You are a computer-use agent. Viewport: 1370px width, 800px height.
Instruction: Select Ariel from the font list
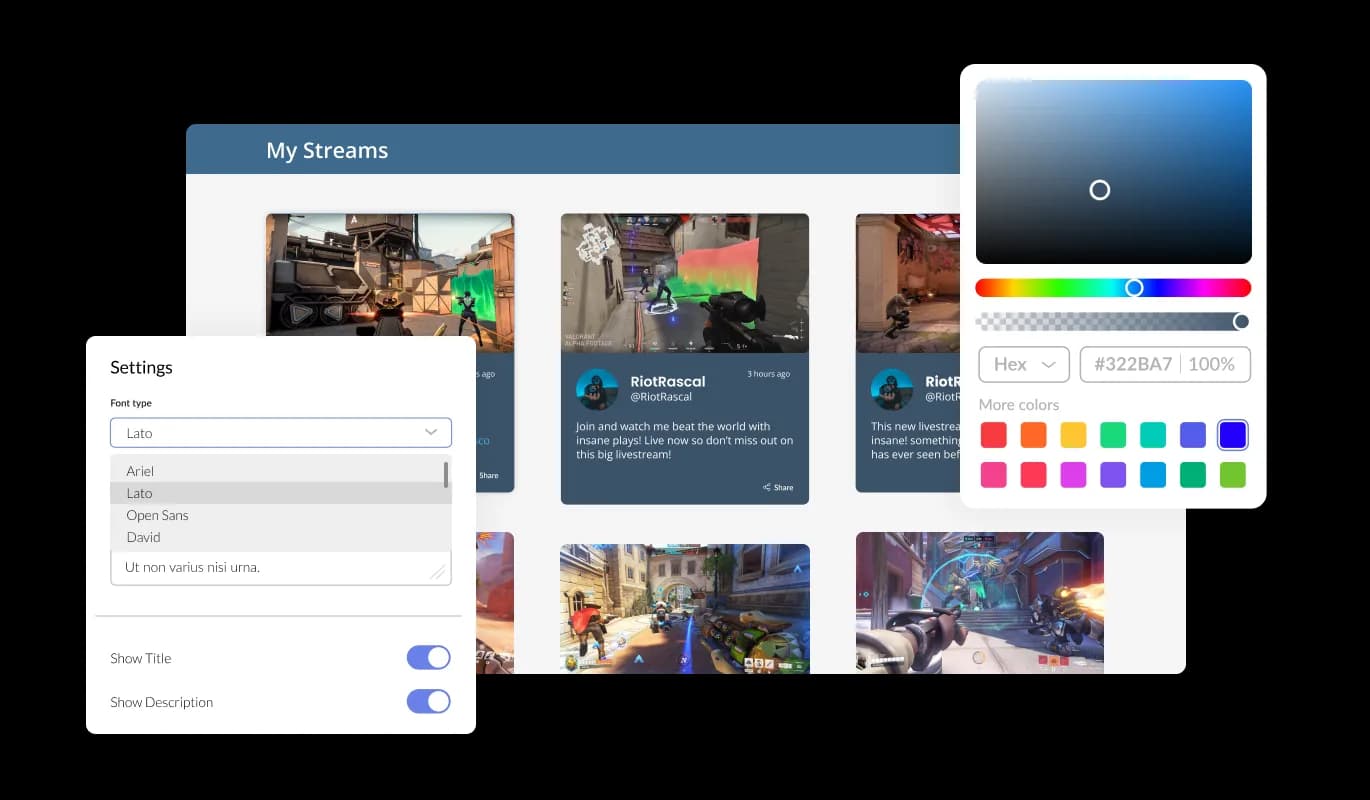pos(140,471)
